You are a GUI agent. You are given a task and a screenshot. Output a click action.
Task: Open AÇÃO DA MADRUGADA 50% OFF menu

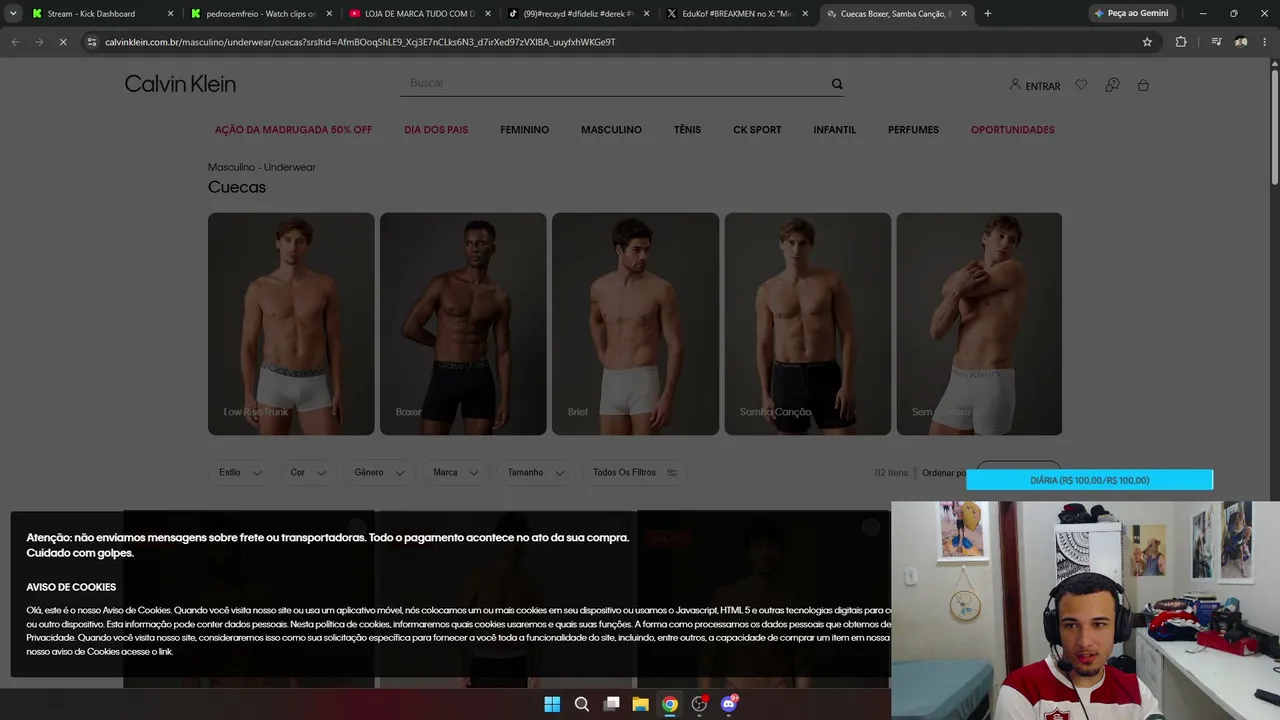[x=293, y=130]
